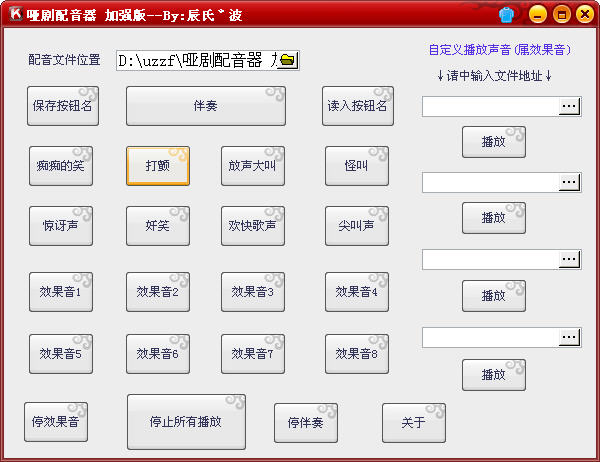The width and height of the screenshot is (600, 462).
Task: Trigger 效果音8 button
Action: (x=357, y=354)
